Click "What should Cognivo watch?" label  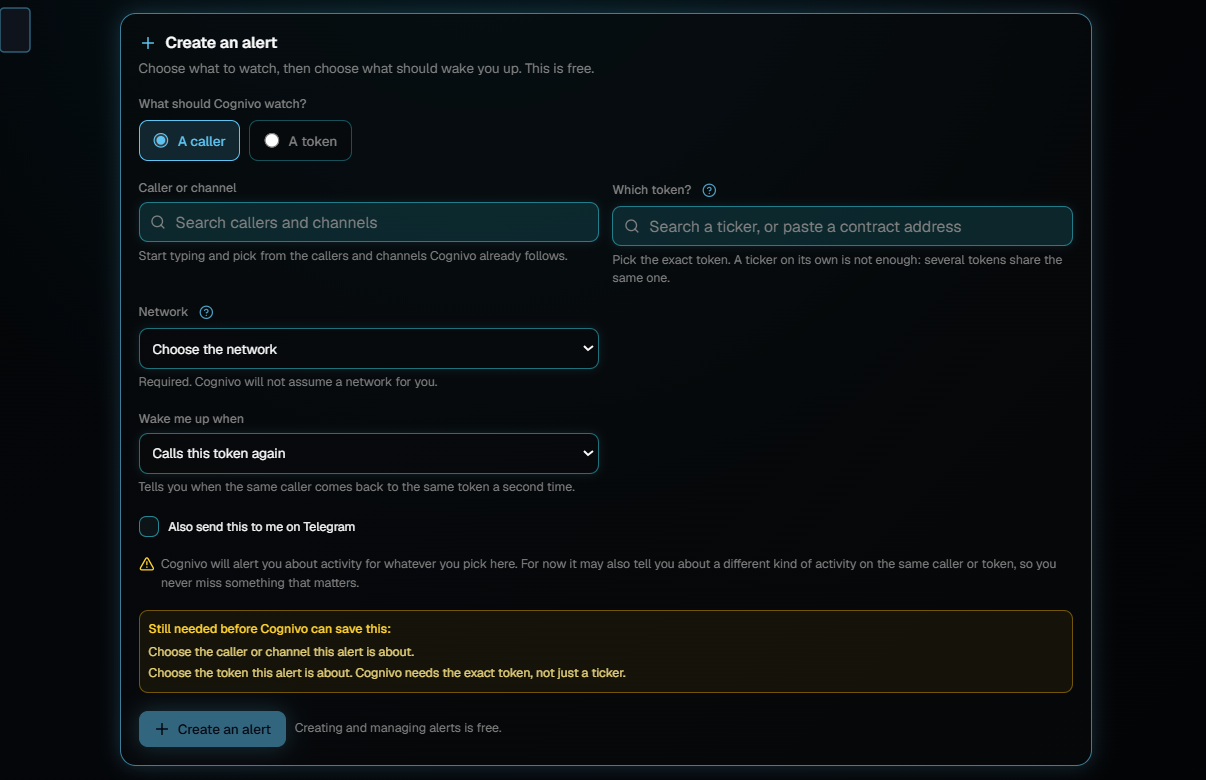pos(222,104)
